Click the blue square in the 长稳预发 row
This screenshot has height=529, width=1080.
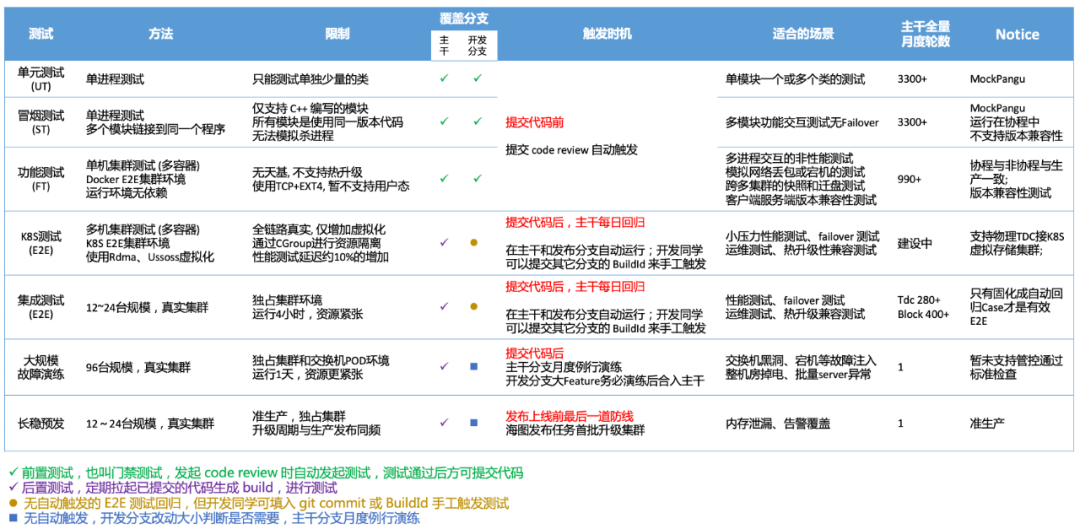pos(474,422)
